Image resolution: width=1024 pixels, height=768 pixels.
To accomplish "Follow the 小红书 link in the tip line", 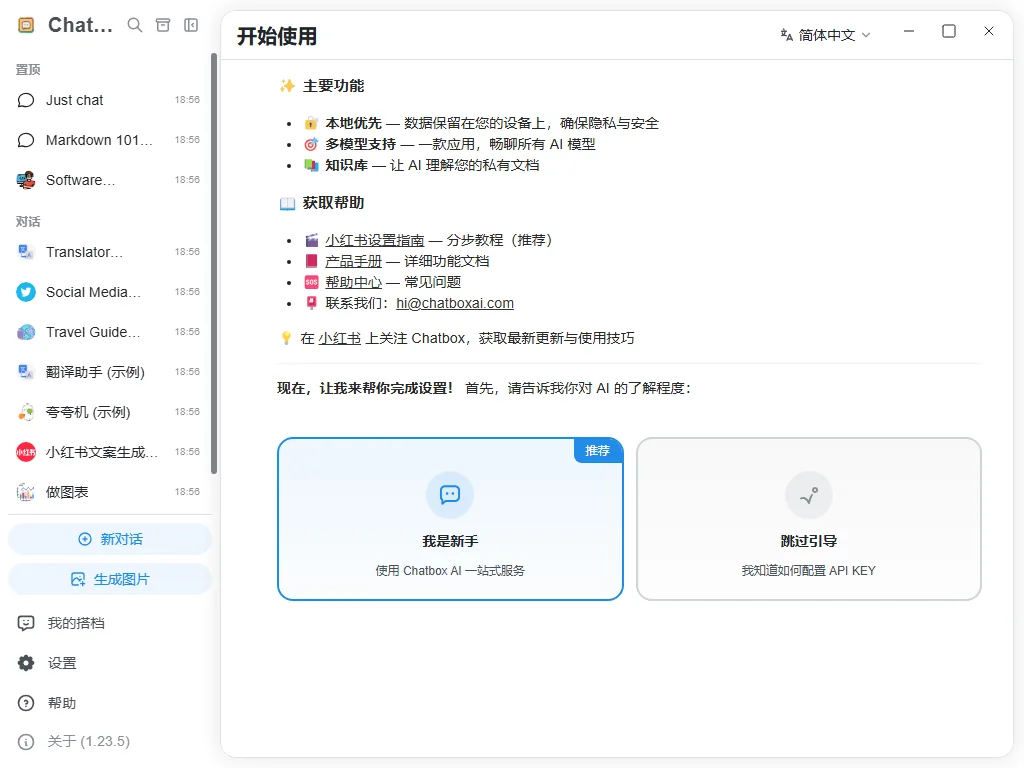I will click(x=340, y=338).
